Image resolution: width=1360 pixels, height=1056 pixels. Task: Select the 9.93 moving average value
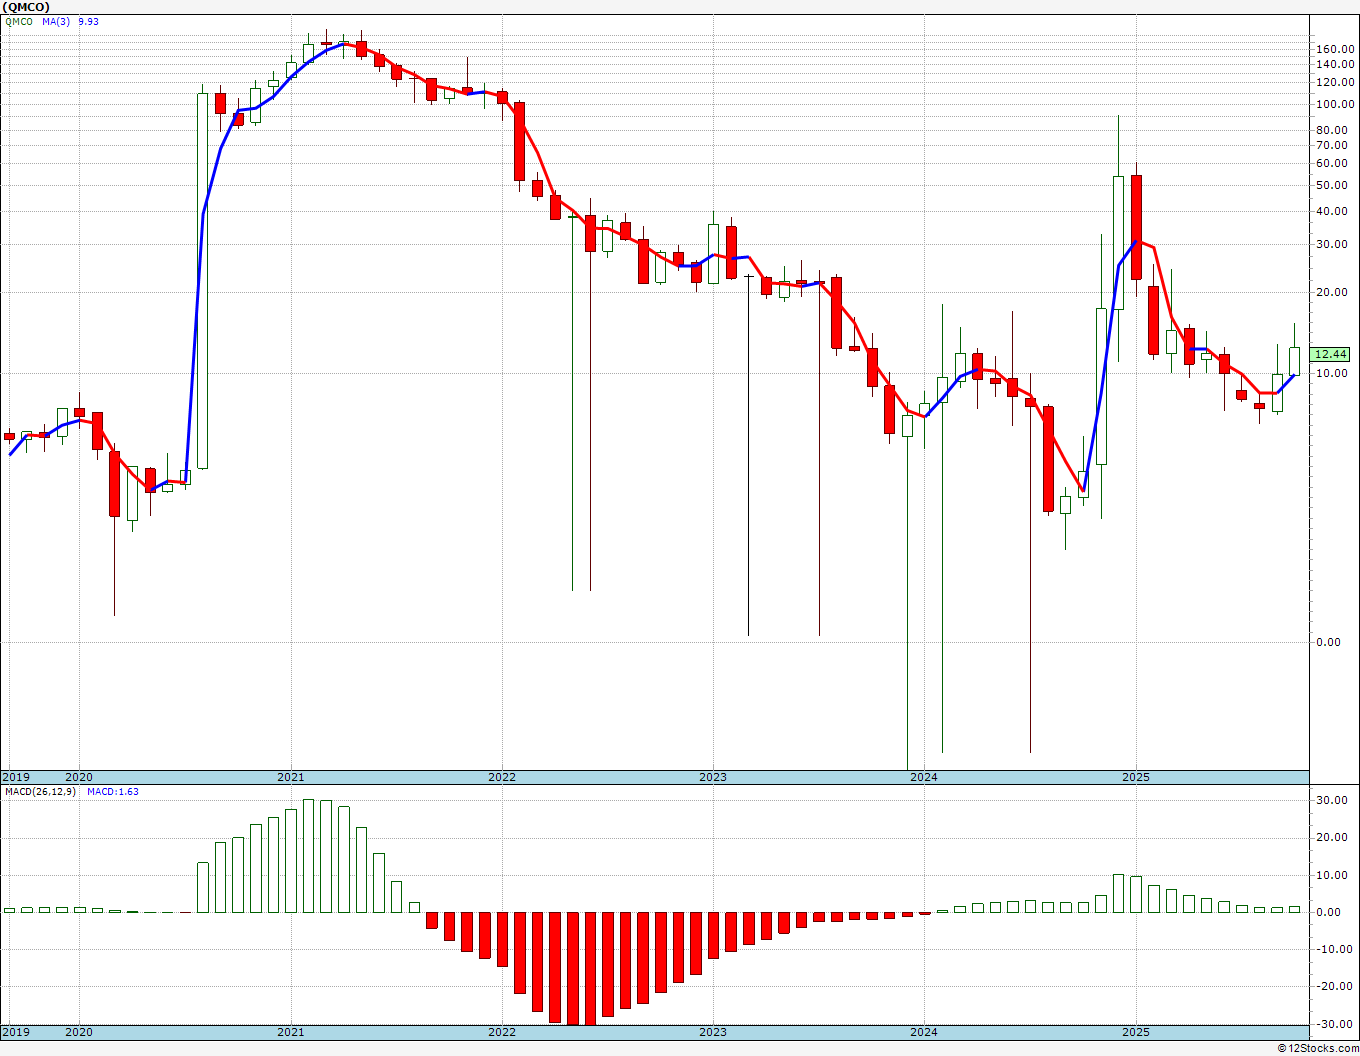88,21
